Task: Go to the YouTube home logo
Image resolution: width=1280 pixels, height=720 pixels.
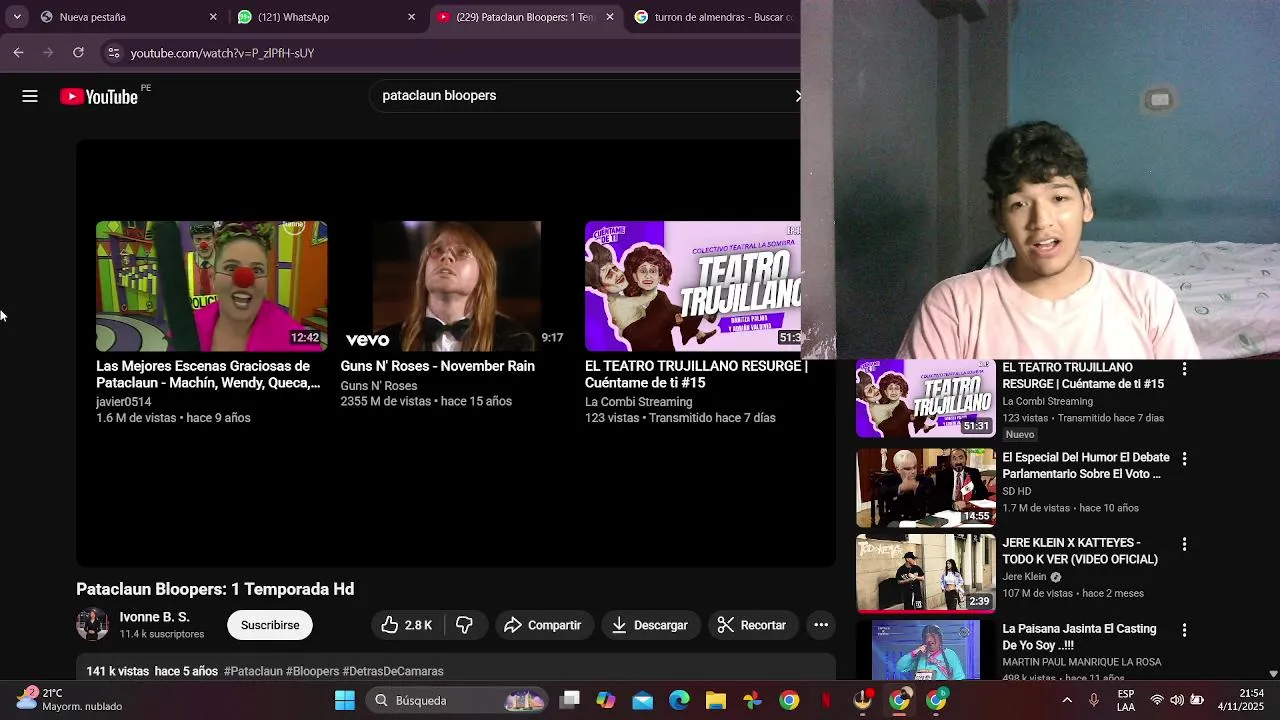Action: pyautogui.click(x=98, y=96)
